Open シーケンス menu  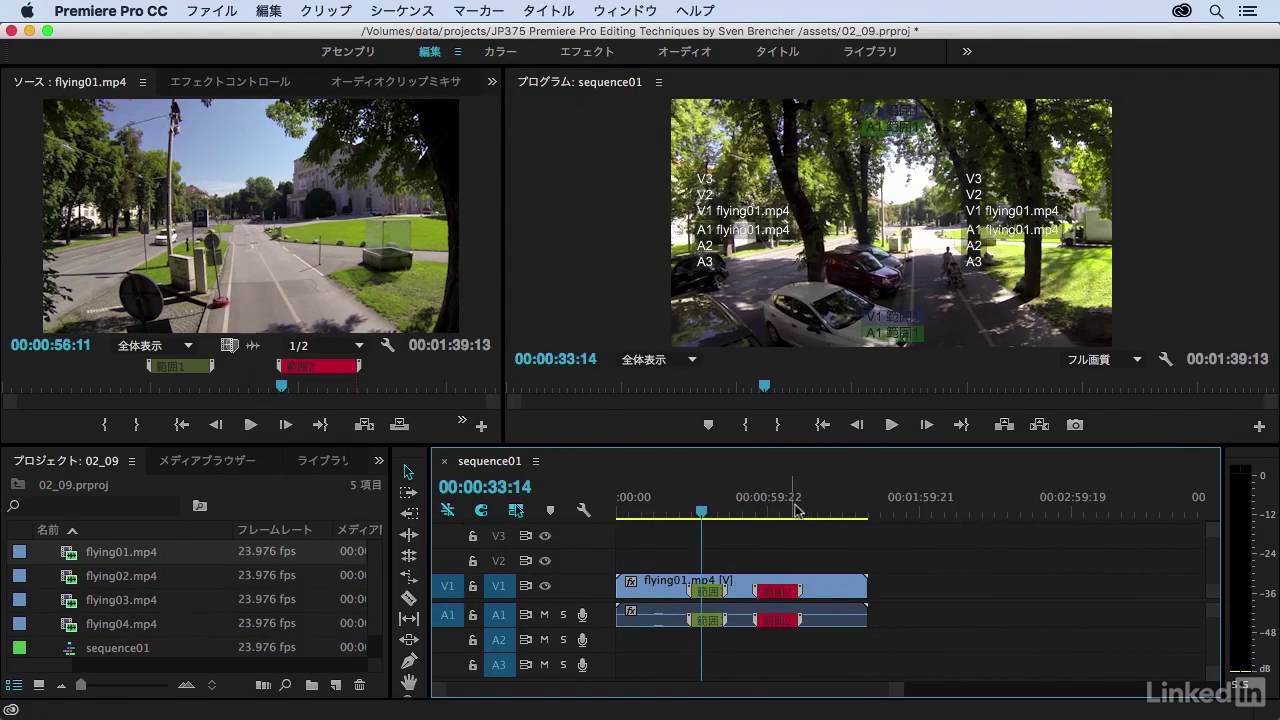pos(402,11)
